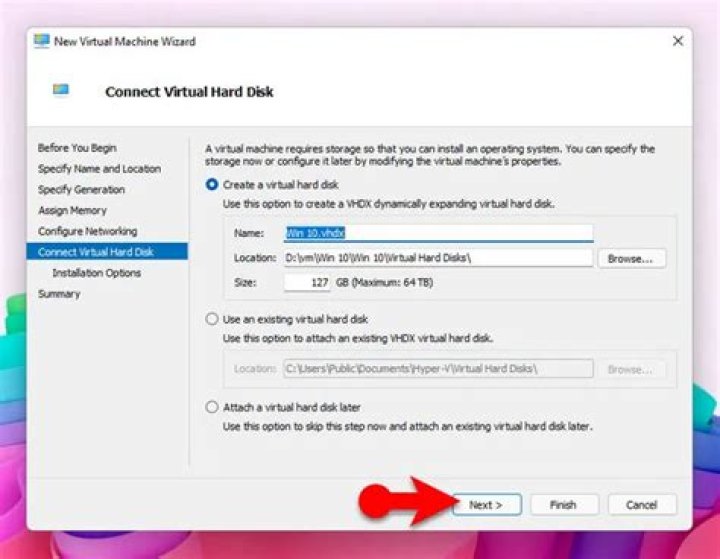Open Assign Memory step
This screenshot has width=720, height=559.
pyautogui.click(x=73, y=210)
